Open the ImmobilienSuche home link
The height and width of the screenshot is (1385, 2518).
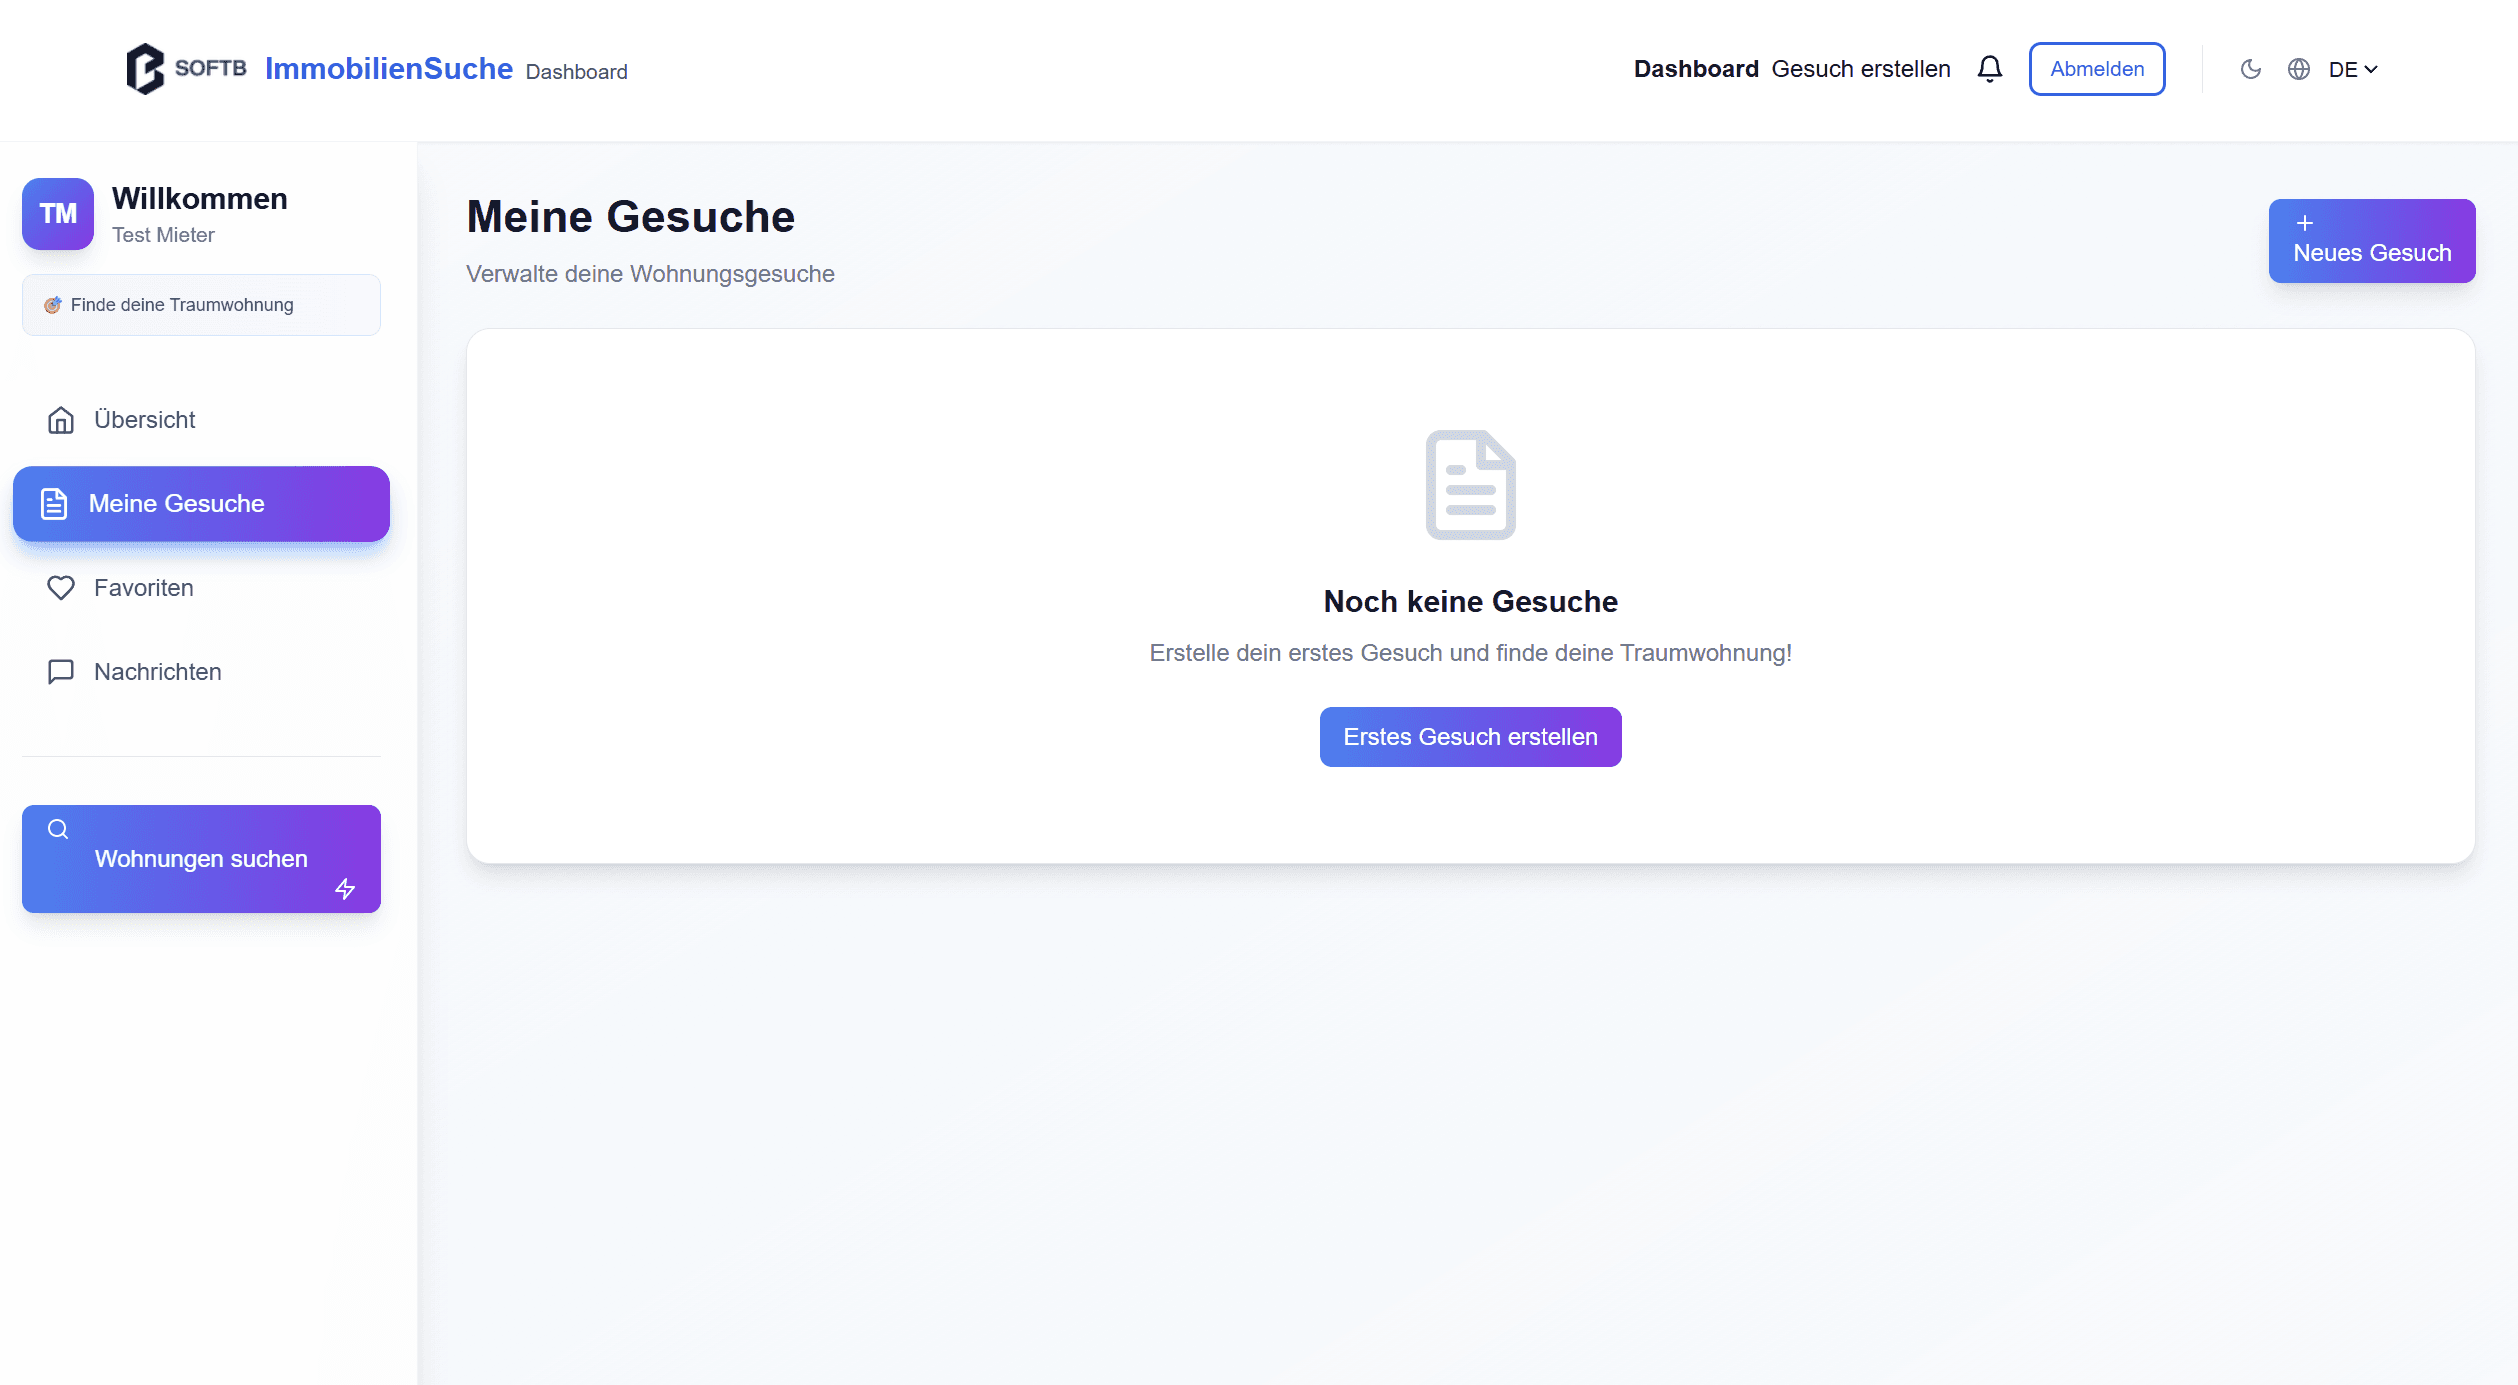tap(388, 69)
